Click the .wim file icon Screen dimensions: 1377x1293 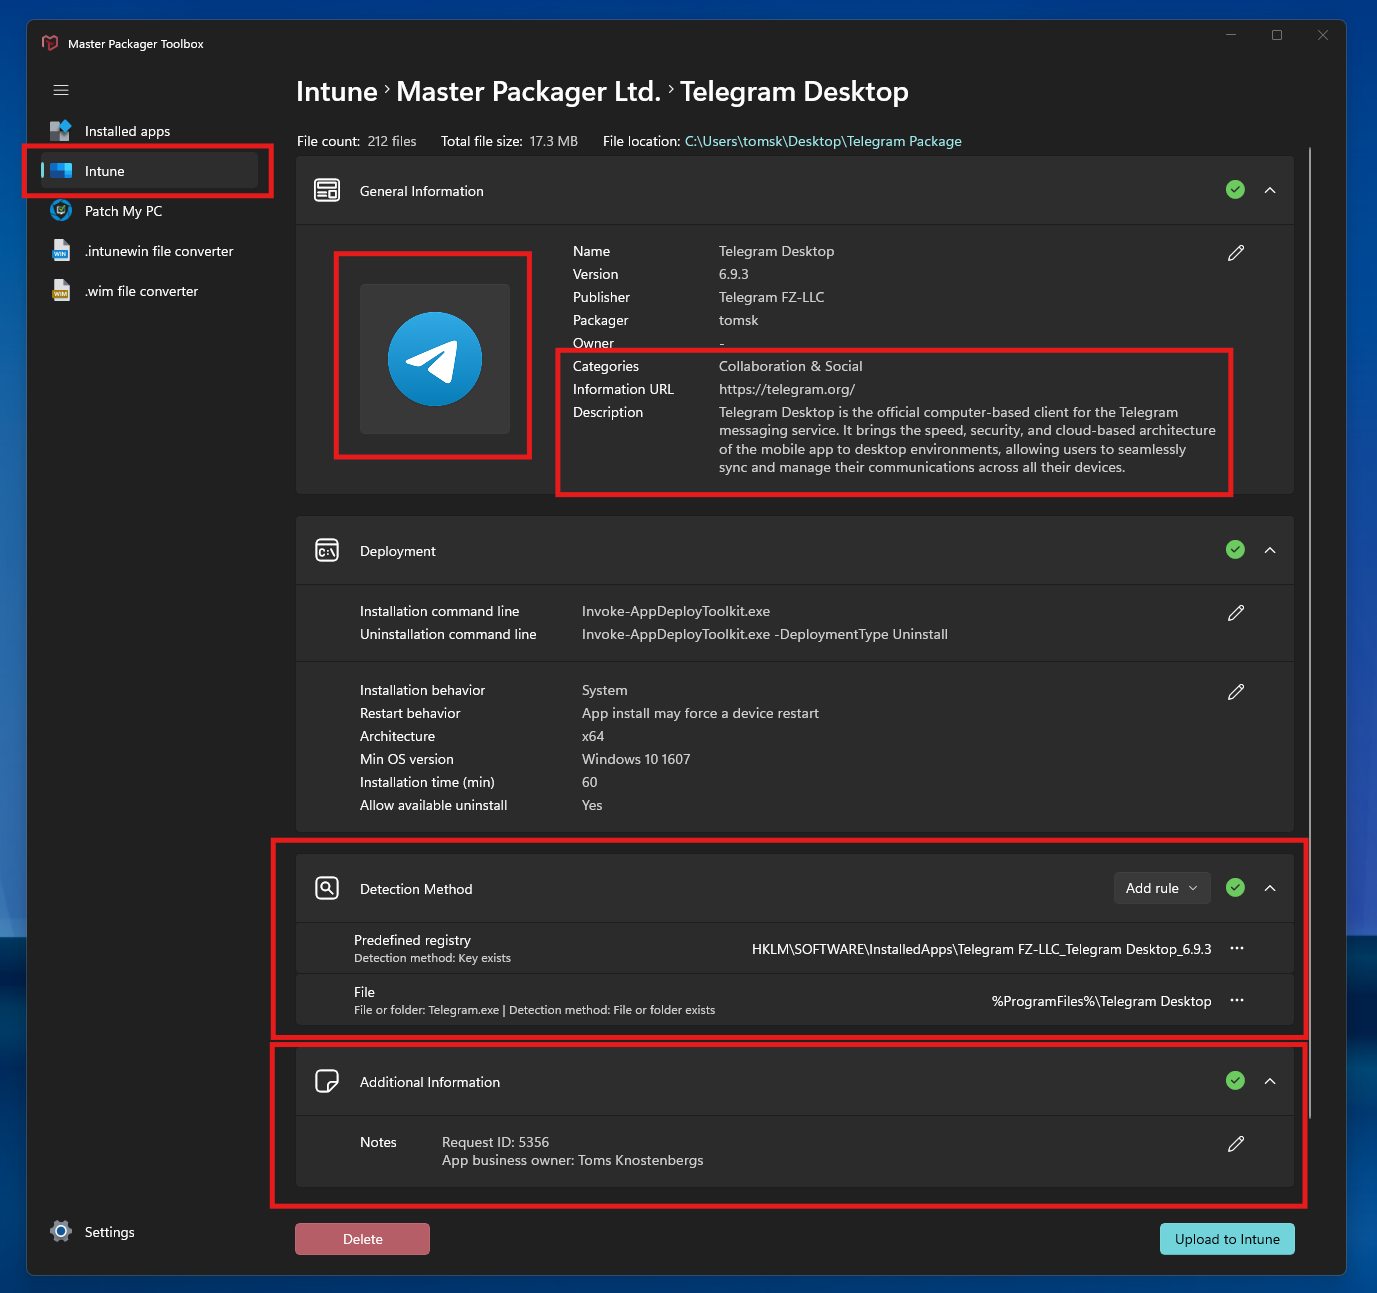point(61,290)
